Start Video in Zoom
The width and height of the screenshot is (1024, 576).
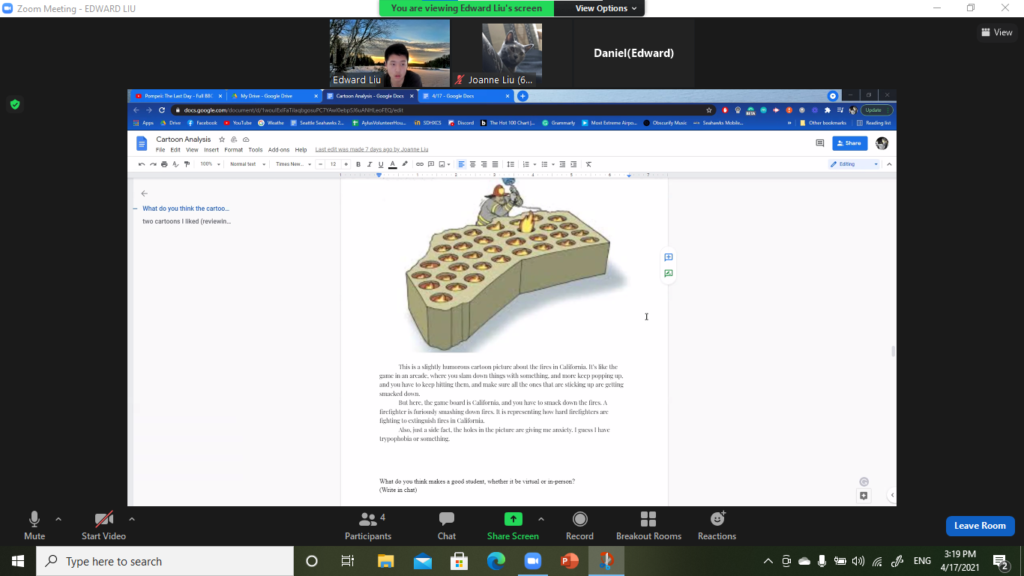(103, 526)
